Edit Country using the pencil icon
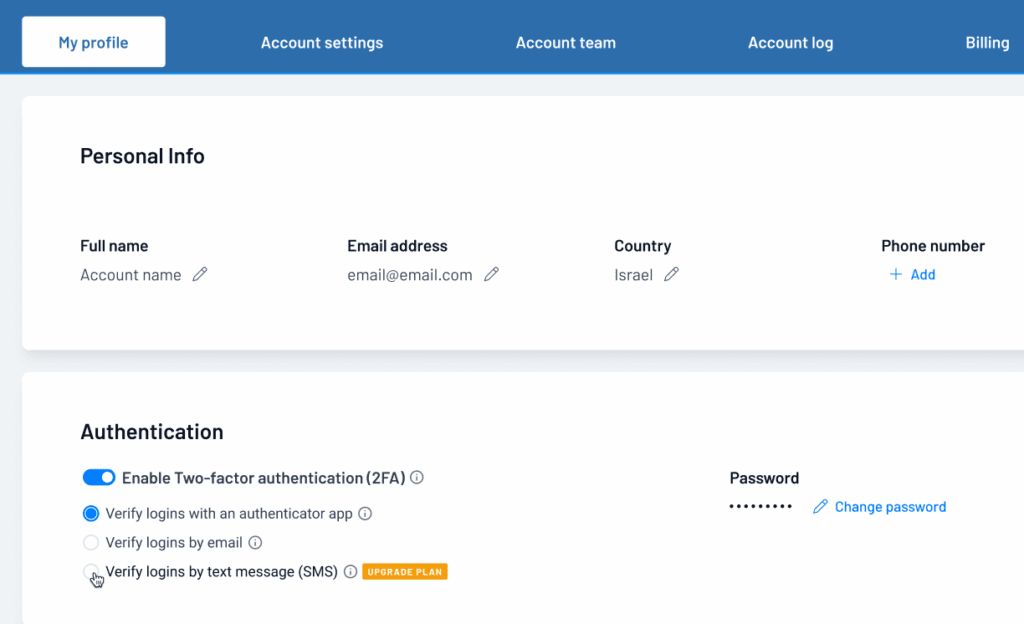This screenshot has width=1024, height=624. tap(671, 275)
